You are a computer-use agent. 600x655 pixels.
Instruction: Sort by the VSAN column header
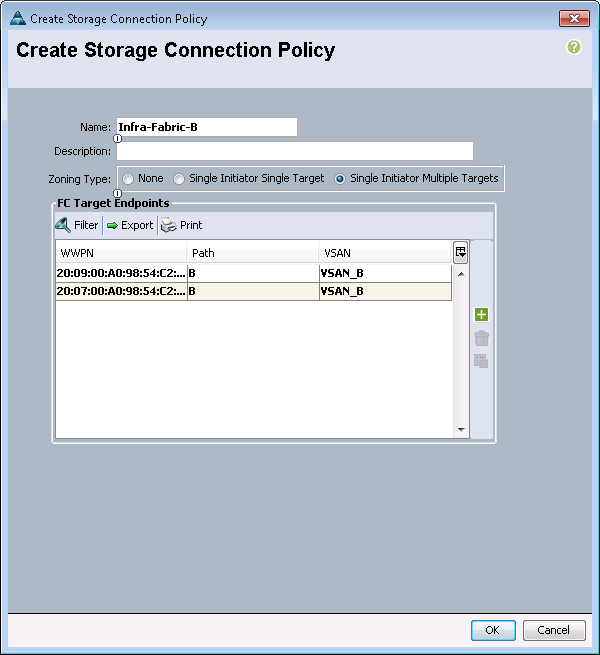pos(385,253)
